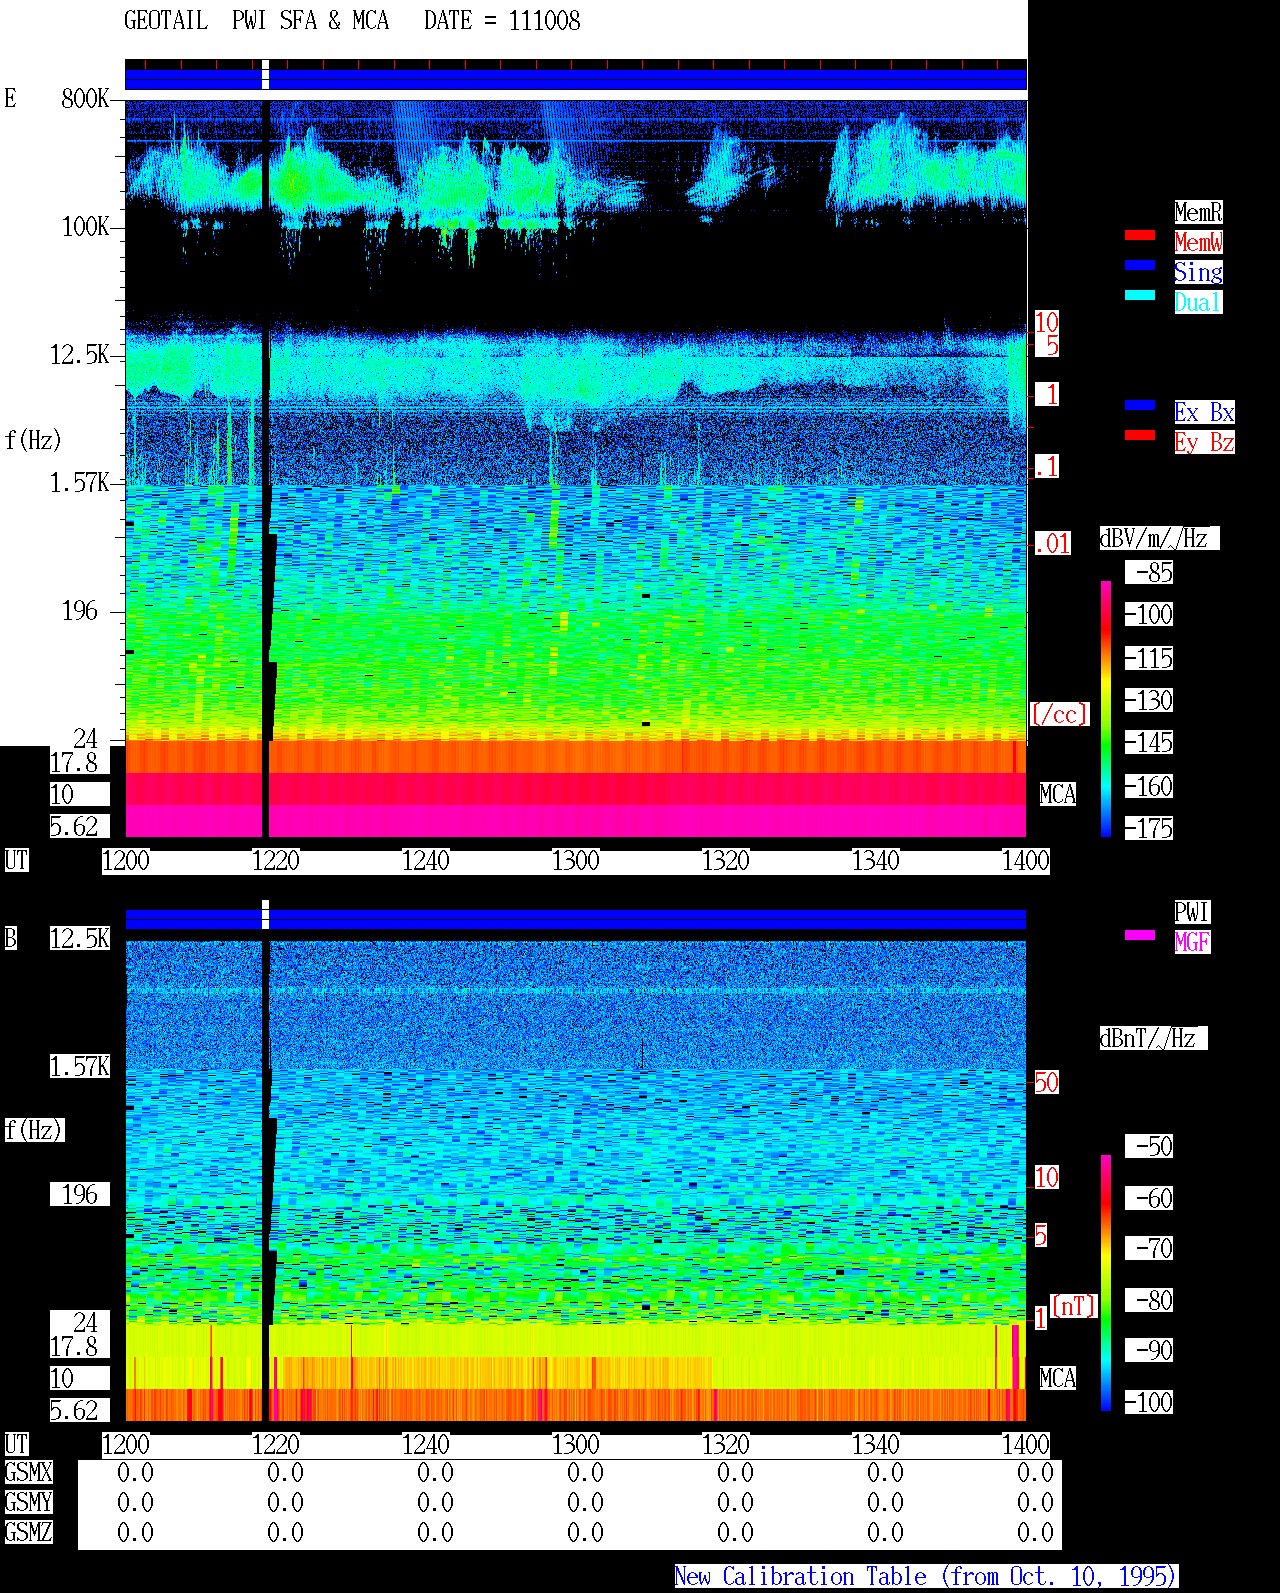This screenshot has height=1593, width=1280.
Task: Click the New Calibration Table link
Action: pos(926,1577)
